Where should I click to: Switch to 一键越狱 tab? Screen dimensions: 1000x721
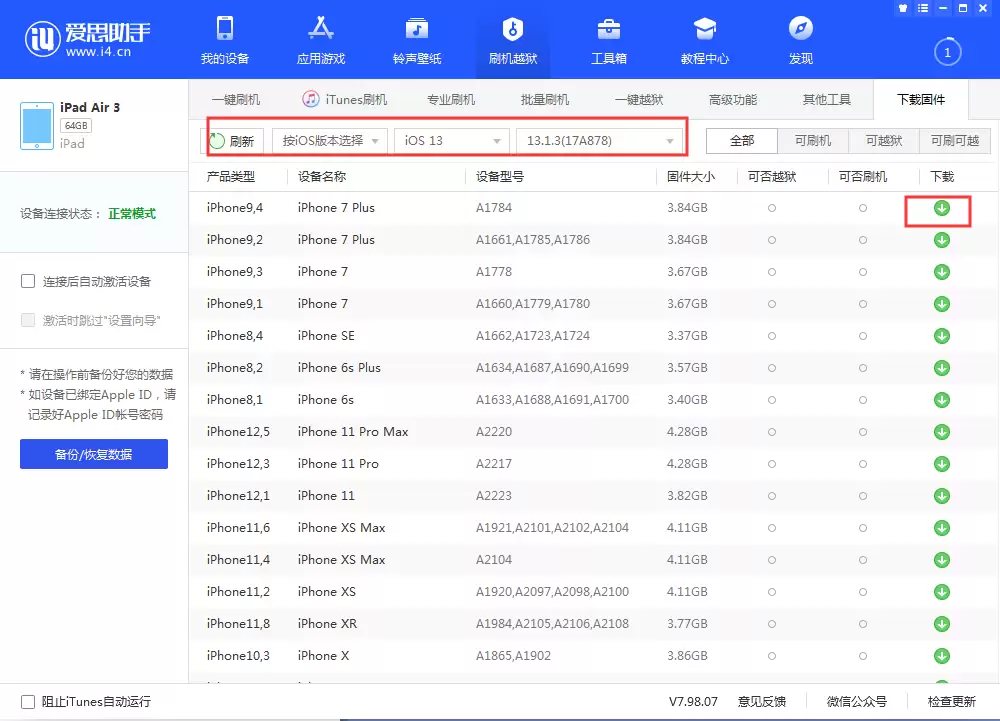tap(639, 99)
